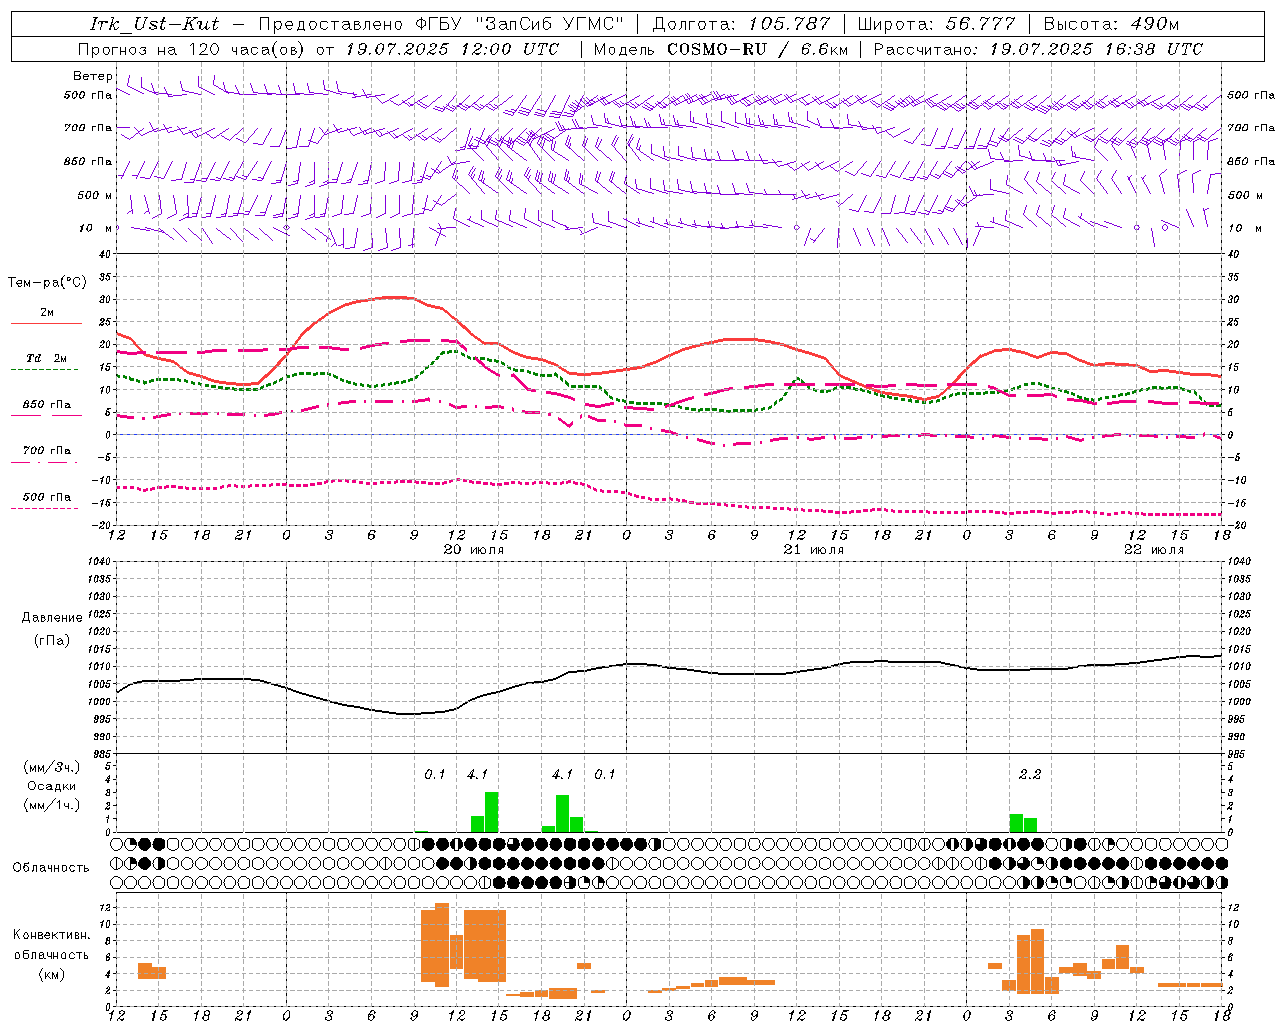Viewport: 1280px width, 1024px height.
Task: Click '700 гПа' in the temperature legend
Action: [47, 450]
